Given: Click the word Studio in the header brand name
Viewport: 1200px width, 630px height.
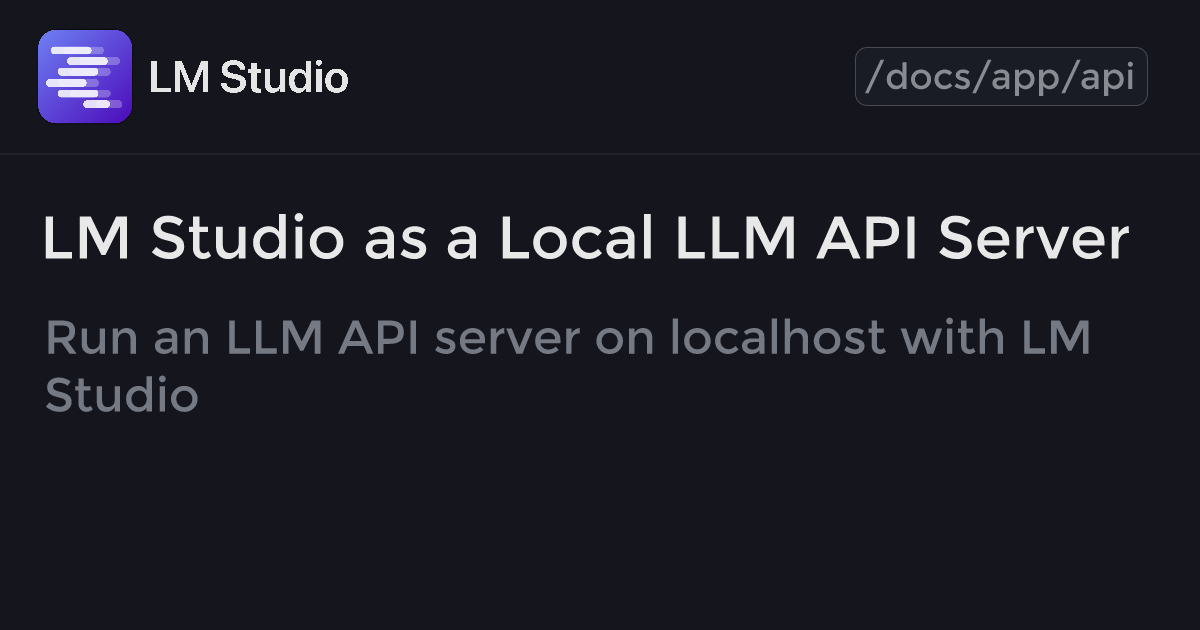Looking at the screenshot, I should (x=284, y=77).
